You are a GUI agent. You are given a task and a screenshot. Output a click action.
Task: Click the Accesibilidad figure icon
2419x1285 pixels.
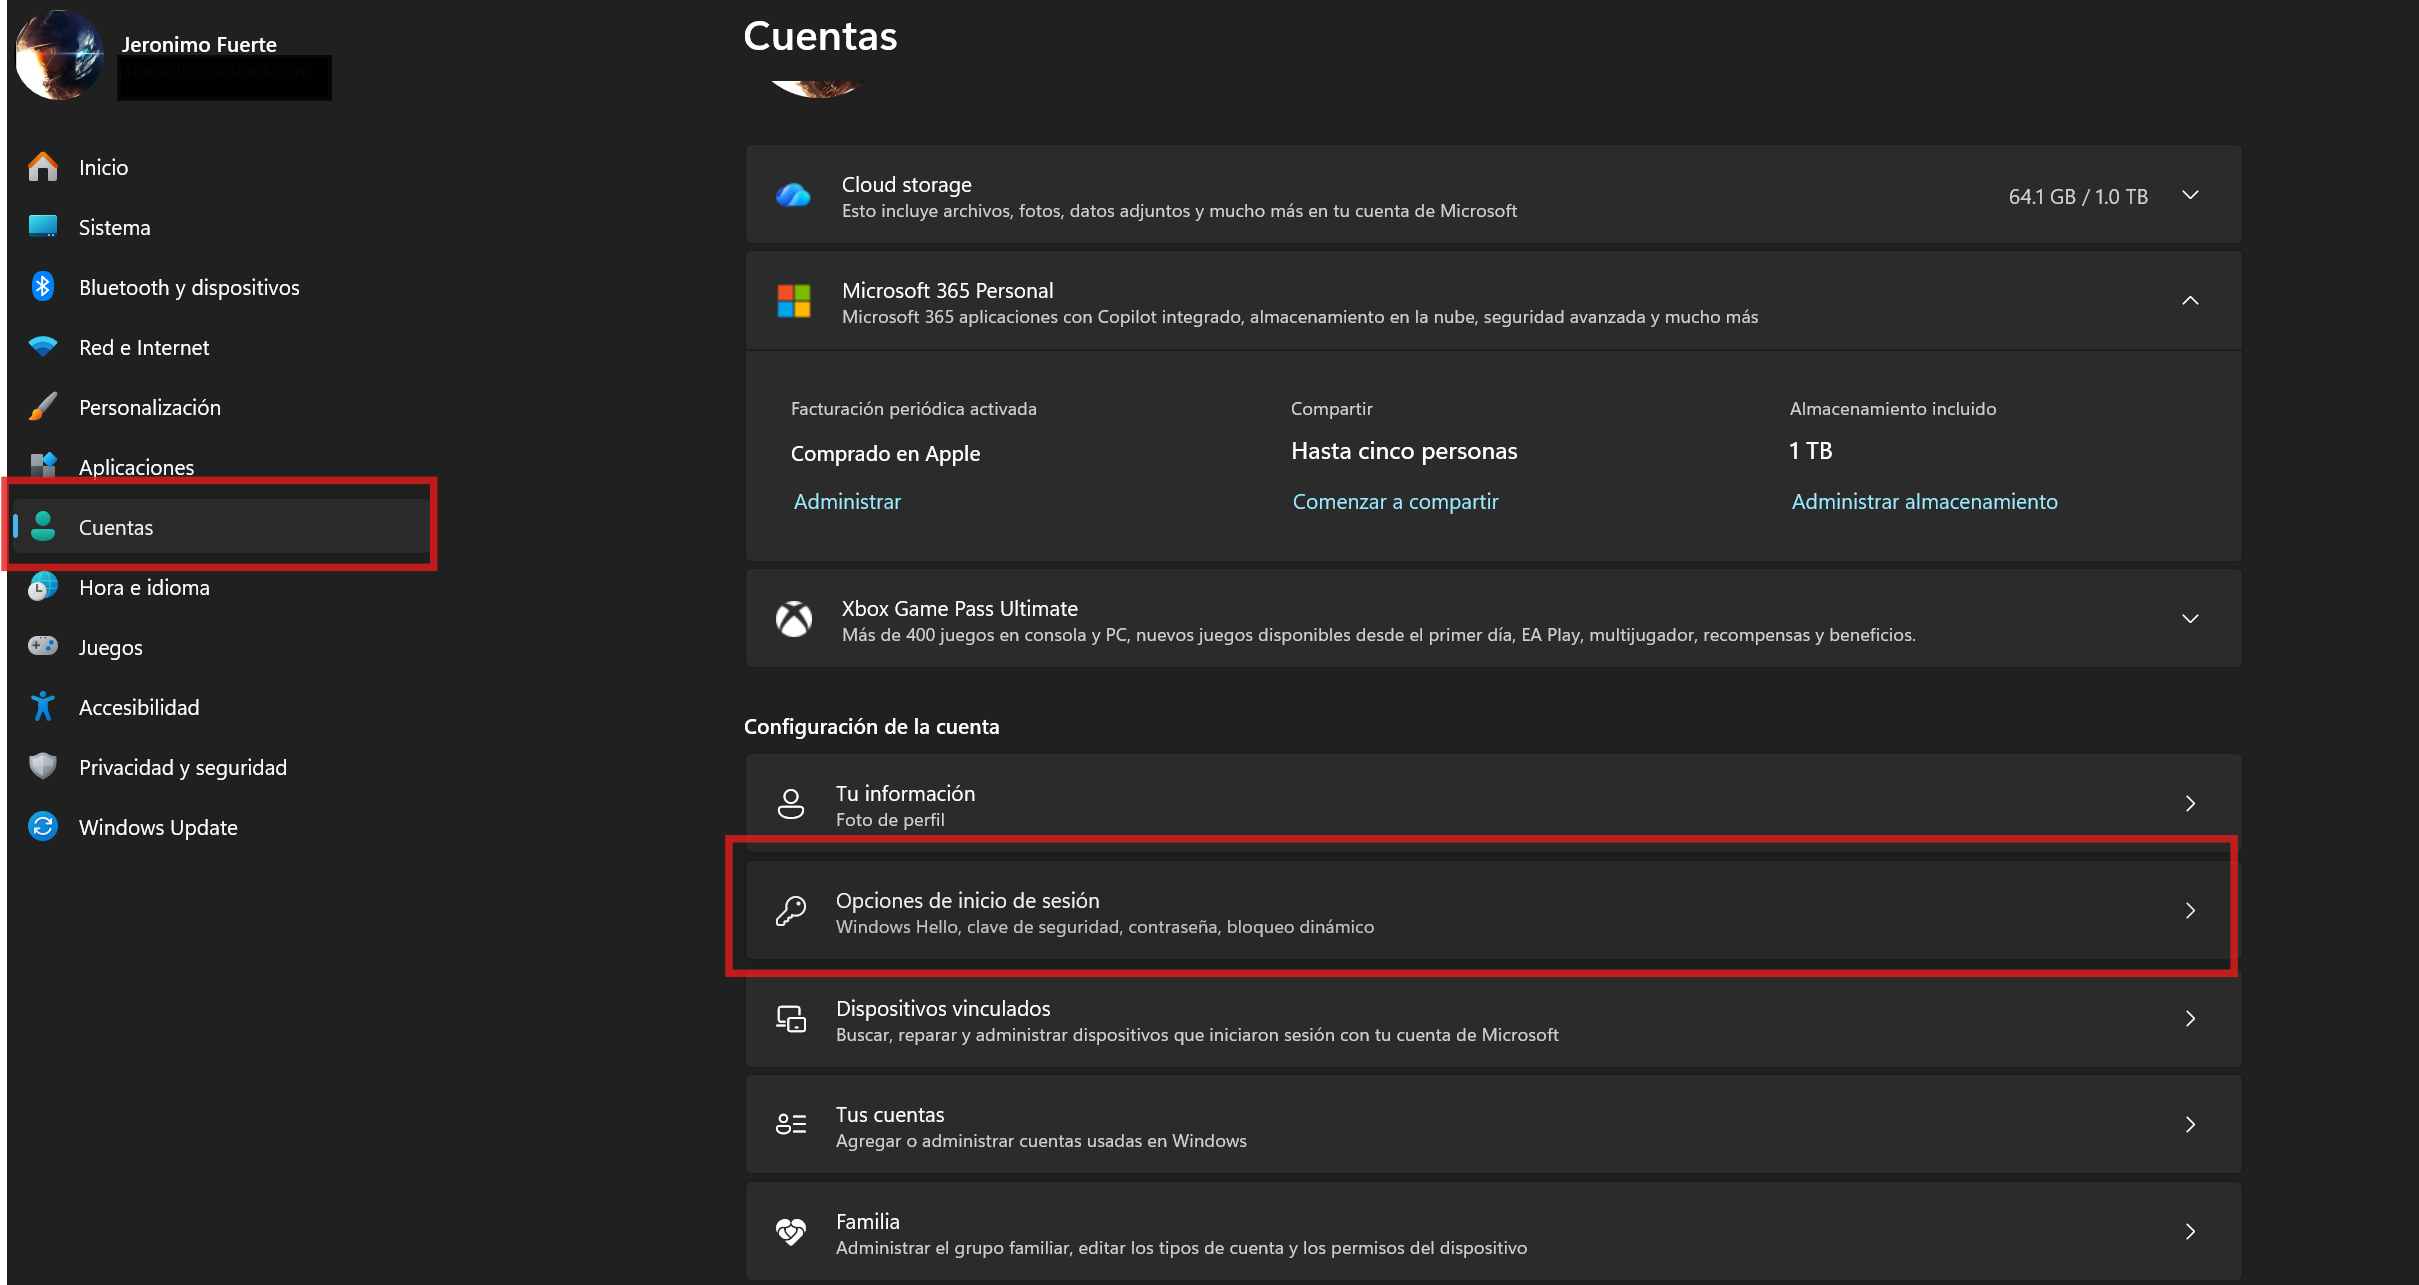pyautogui.click(x=43, y=707)
